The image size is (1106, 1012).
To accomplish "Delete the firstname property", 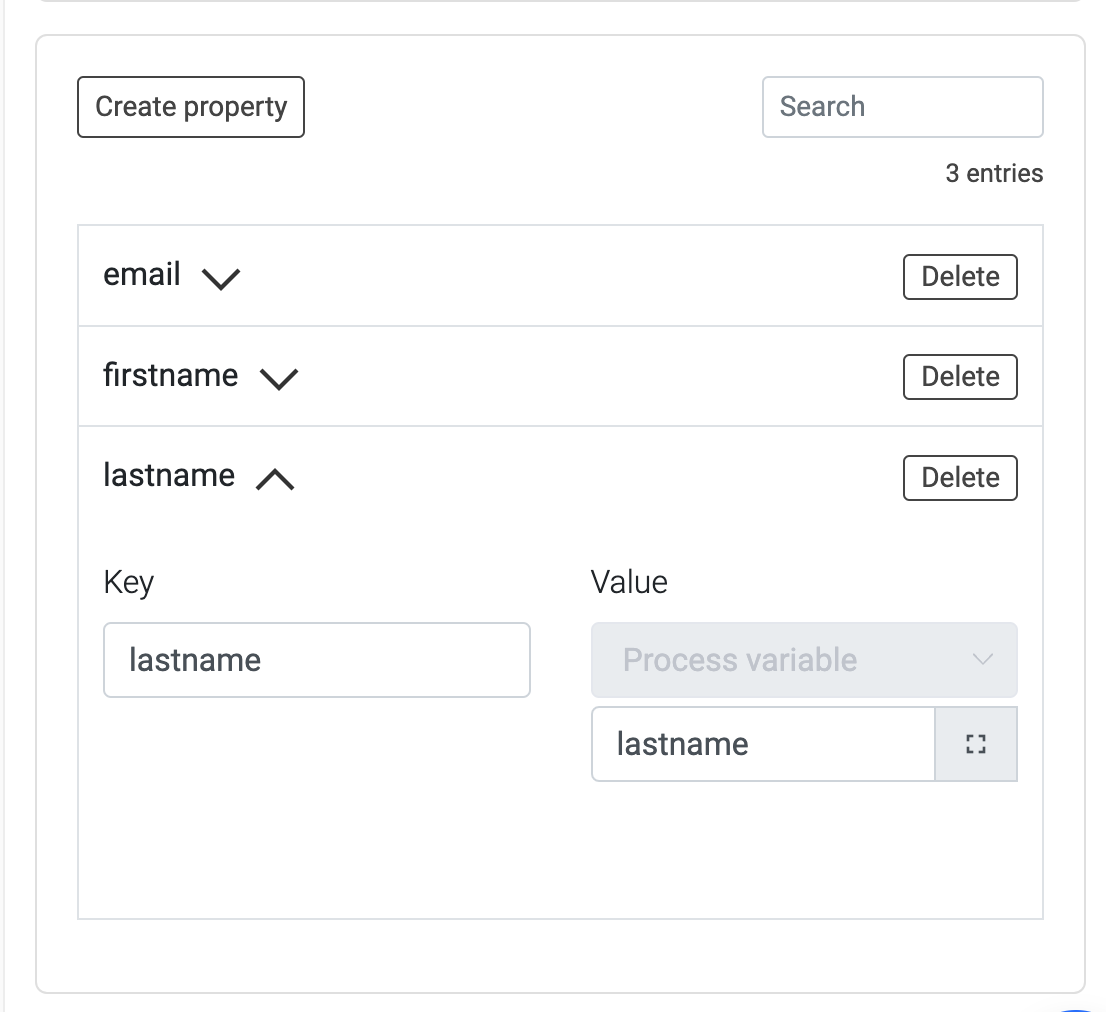I will coord(959,377).
